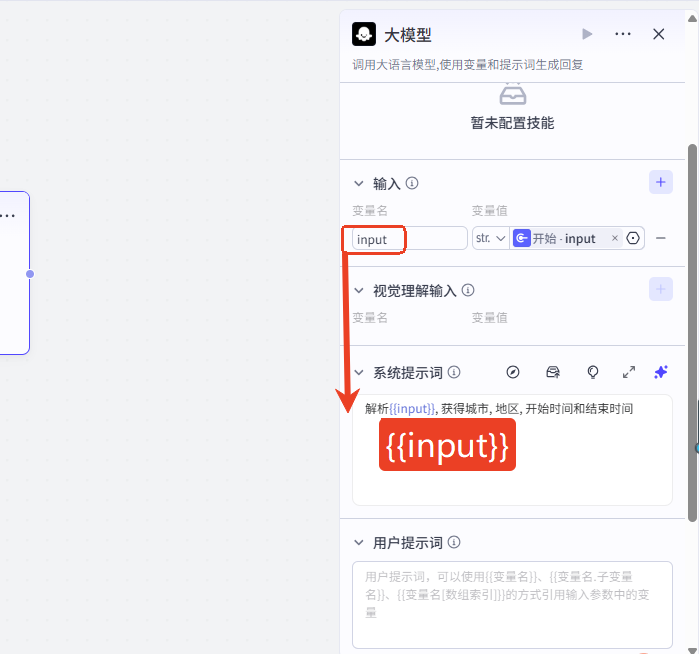Delete the input variable row with minus
699x654 pixels.
pyautogui.click(x=661, y=239)
